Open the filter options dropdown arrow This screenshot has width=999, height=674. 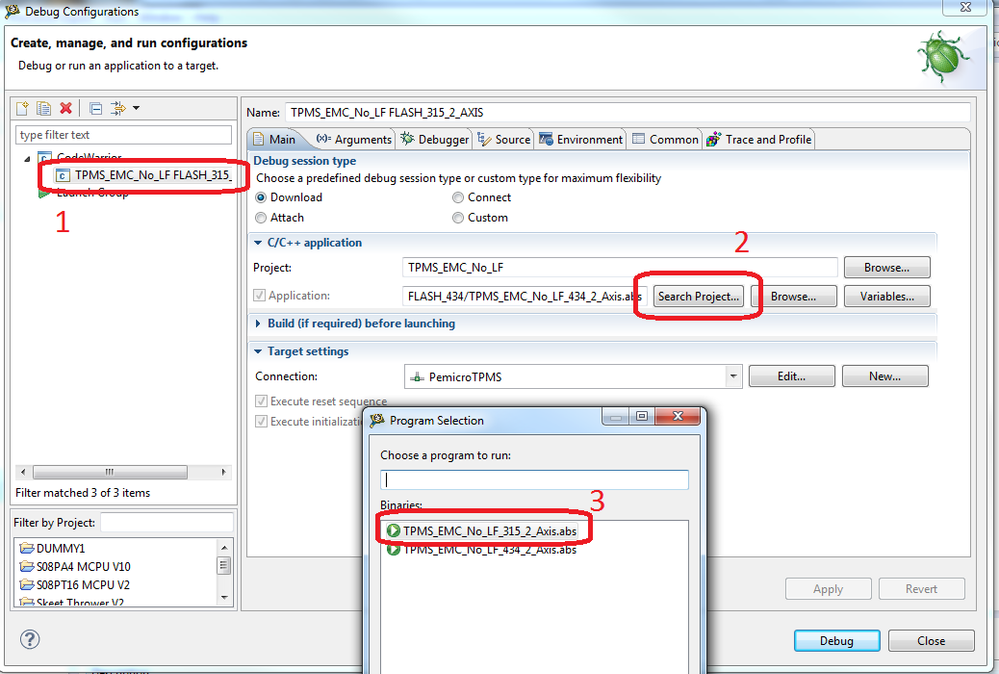tap(136, 108)
